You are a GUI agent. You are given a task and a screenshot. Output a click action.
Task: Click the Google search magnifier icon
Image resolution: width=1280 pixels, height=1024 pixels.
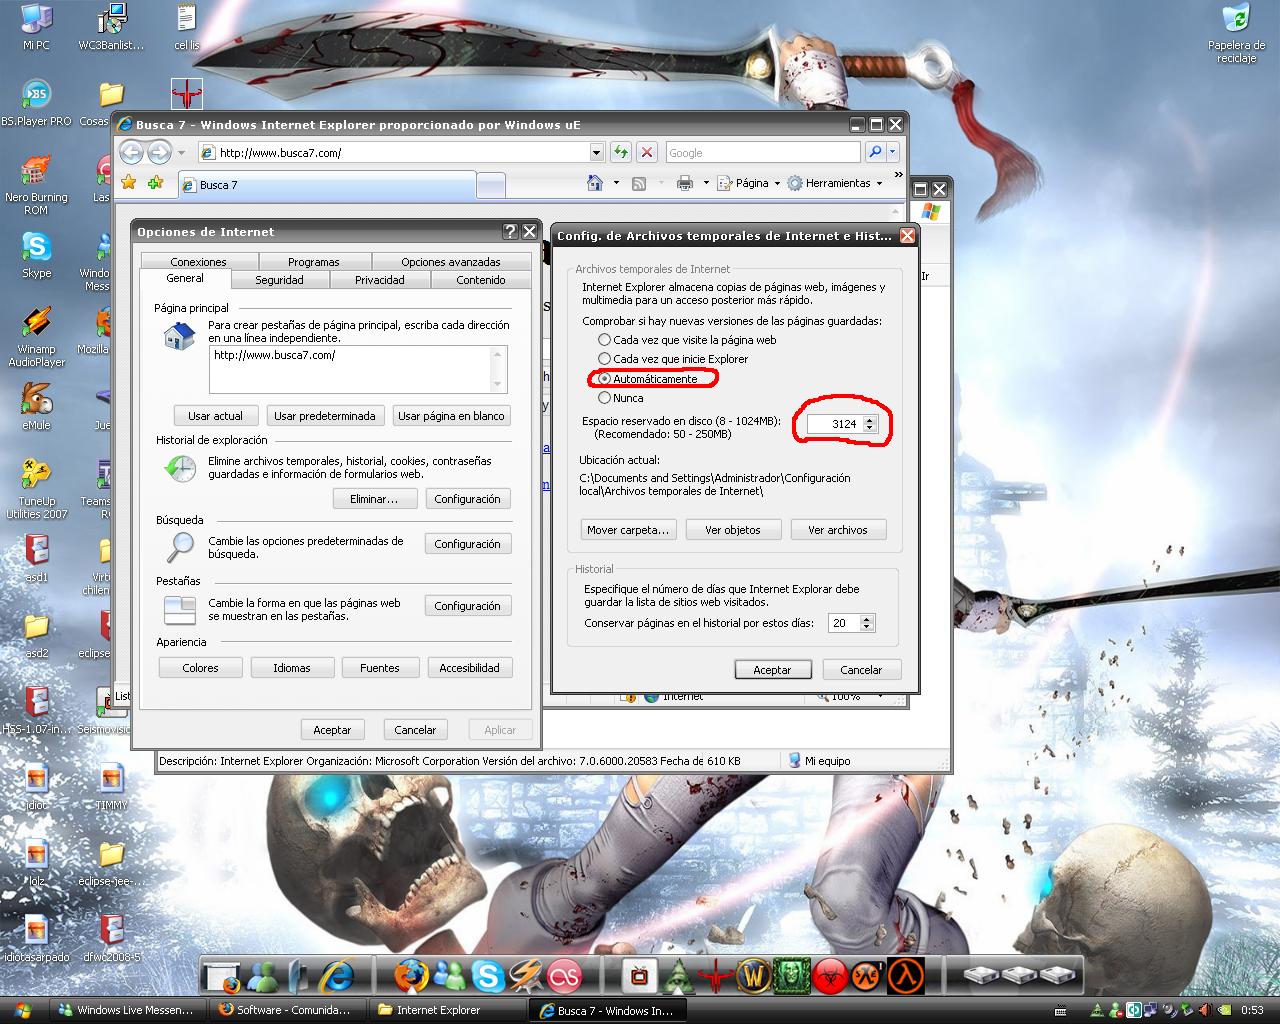pos(875,152)
